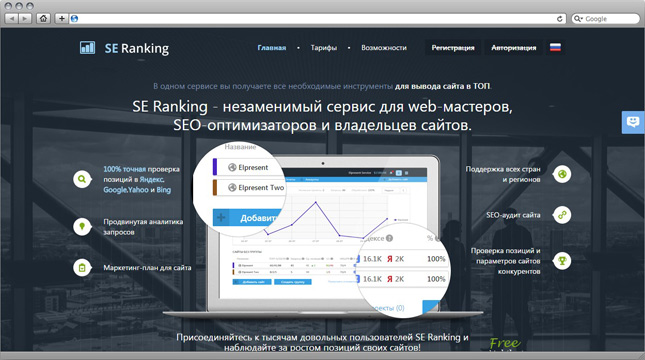The height and width of the screenshot is (360, 645).
Task: Open the Тарифы menu item
Action: coord(324,48)
